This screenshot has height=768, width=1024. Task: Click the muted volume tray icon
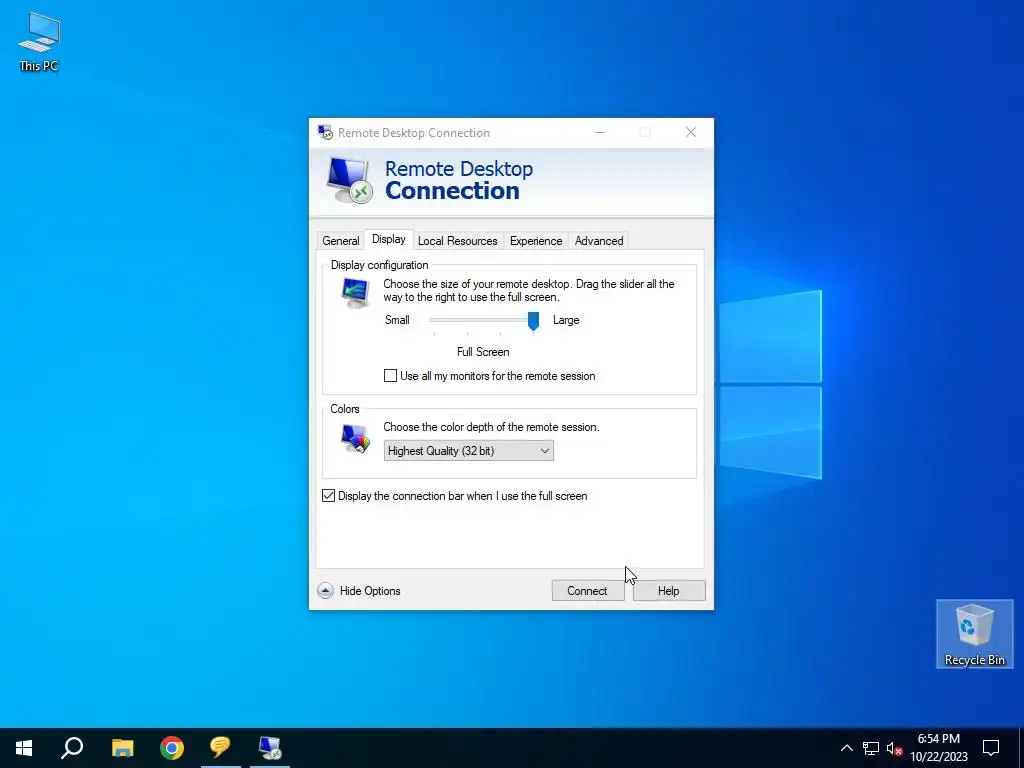point(894,748)
